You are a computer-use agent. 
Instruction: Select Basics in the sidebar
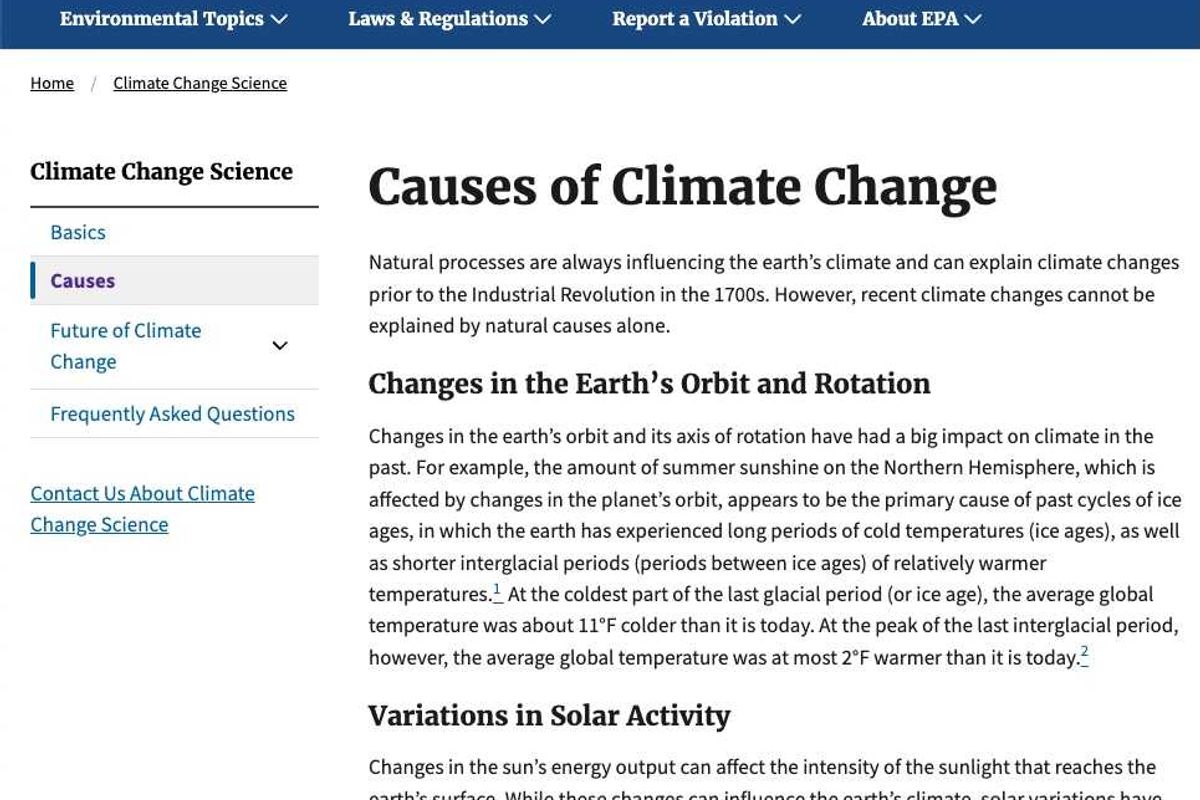[77, 232]
